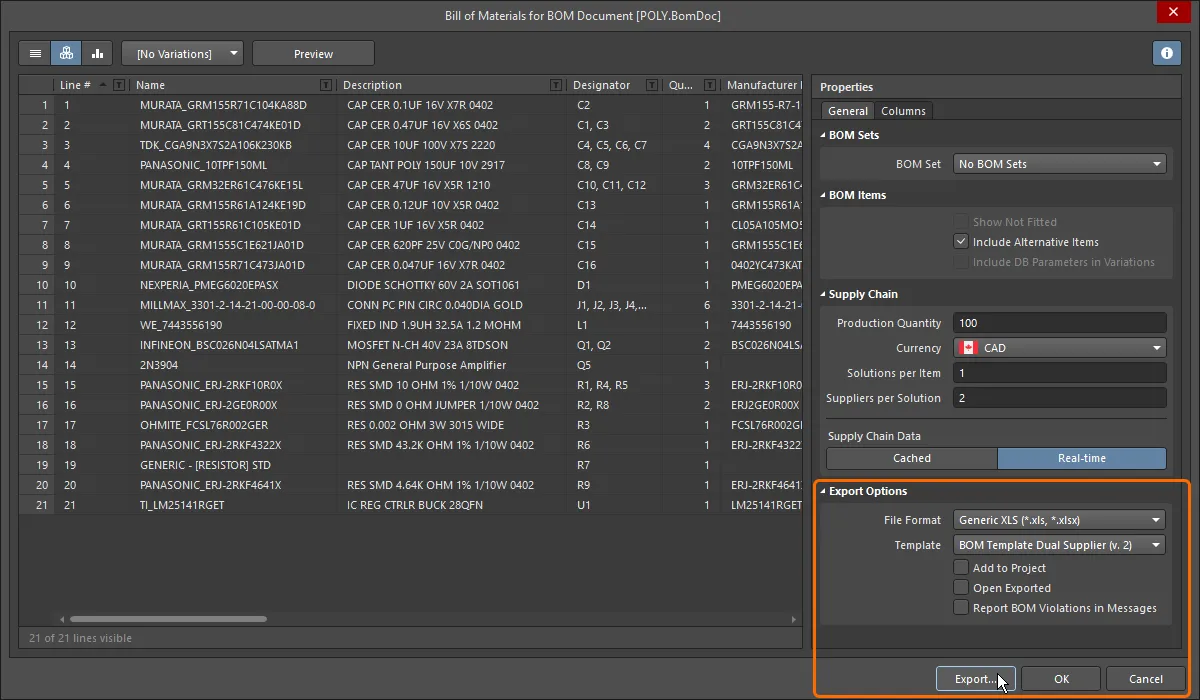Toggle Include DB Parameters in Variations

(x=961, y=262)
